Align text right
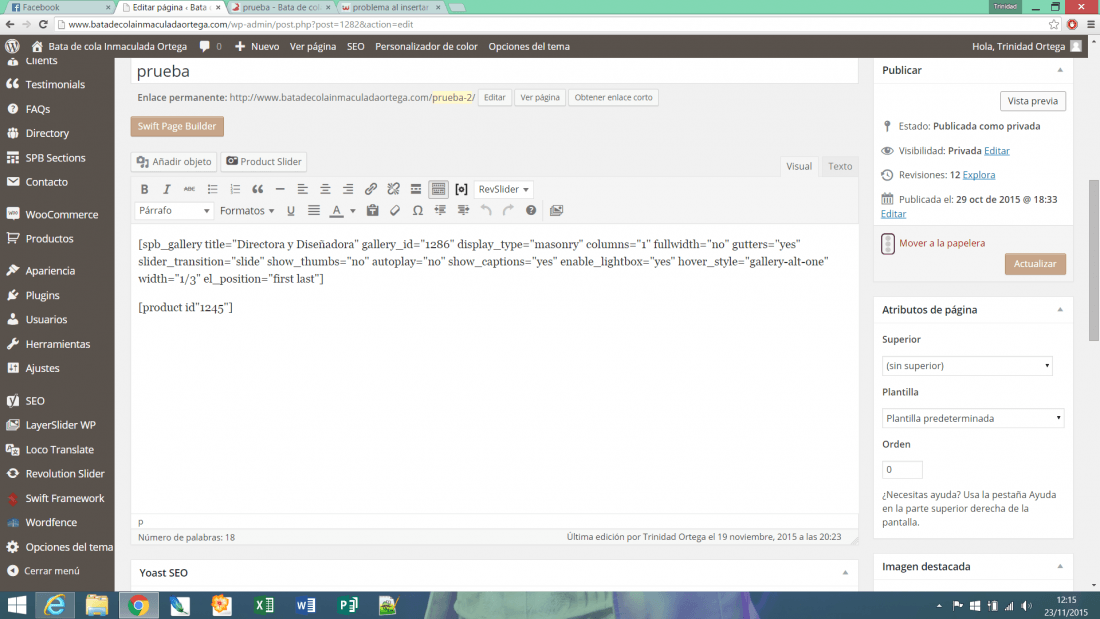This screenshot has height=619, width=1100. 348,189
